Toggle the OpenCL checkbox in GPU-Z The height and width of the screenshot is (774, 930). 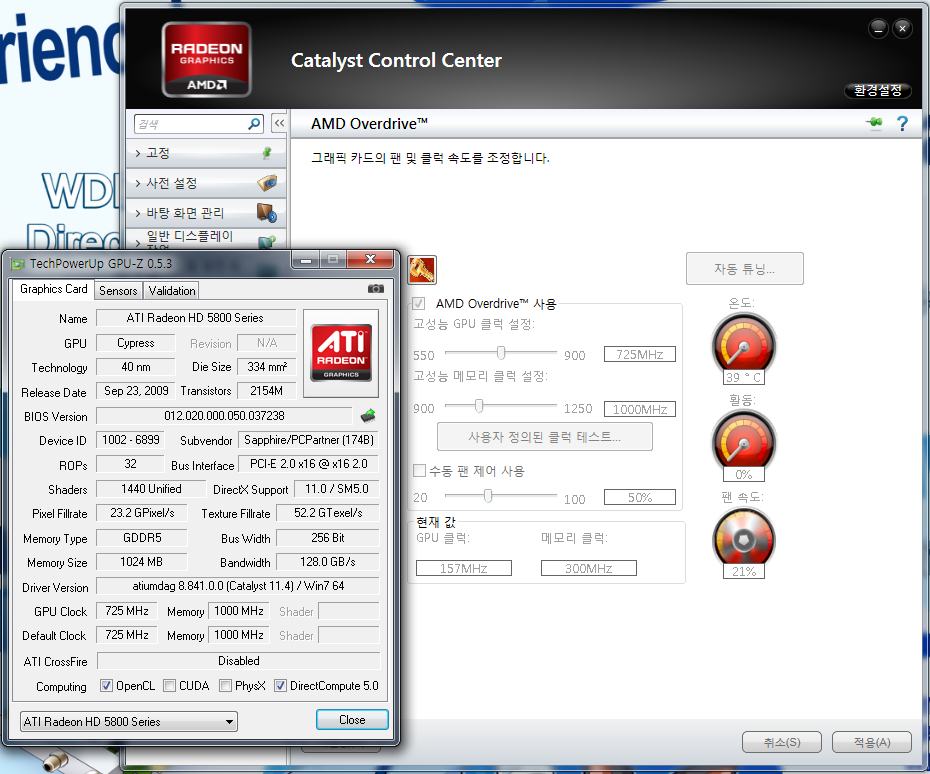106,686
